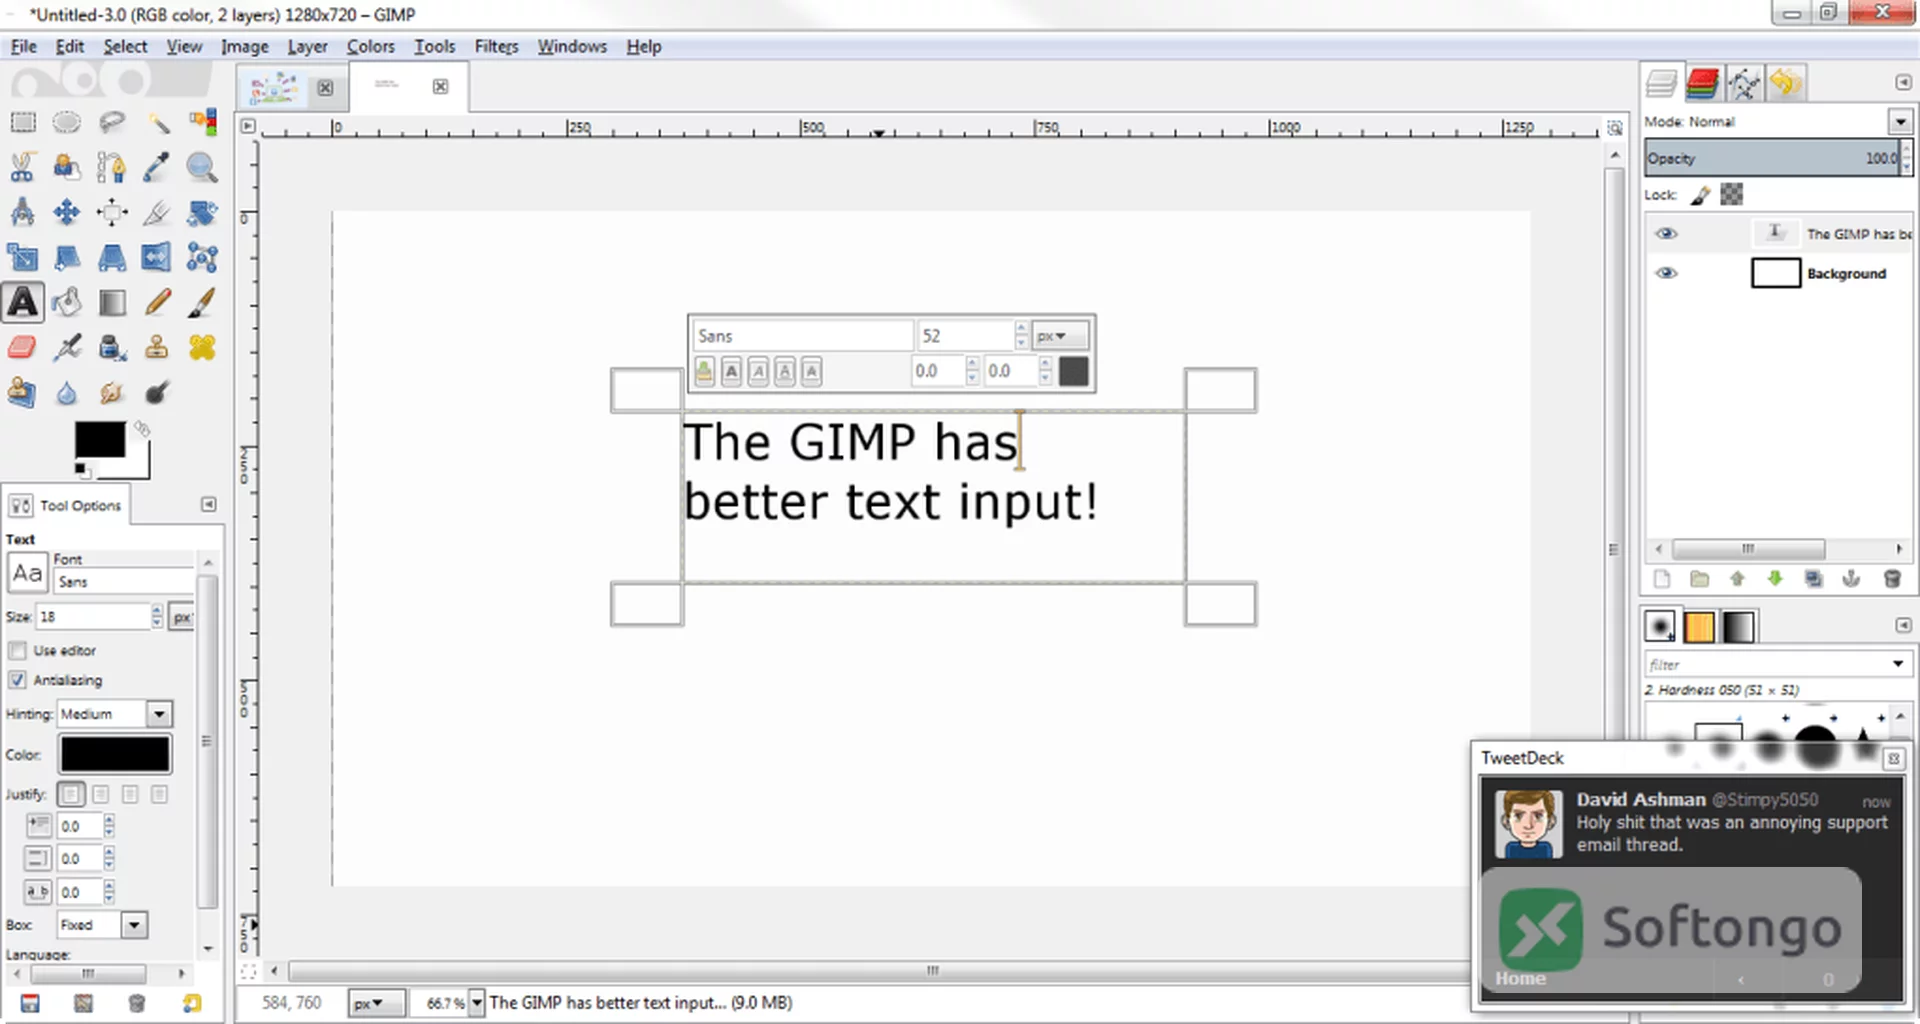Delete layer using trash icon in Layers panel
The image size is (1920, 1024).
(x=1891, y=579)
